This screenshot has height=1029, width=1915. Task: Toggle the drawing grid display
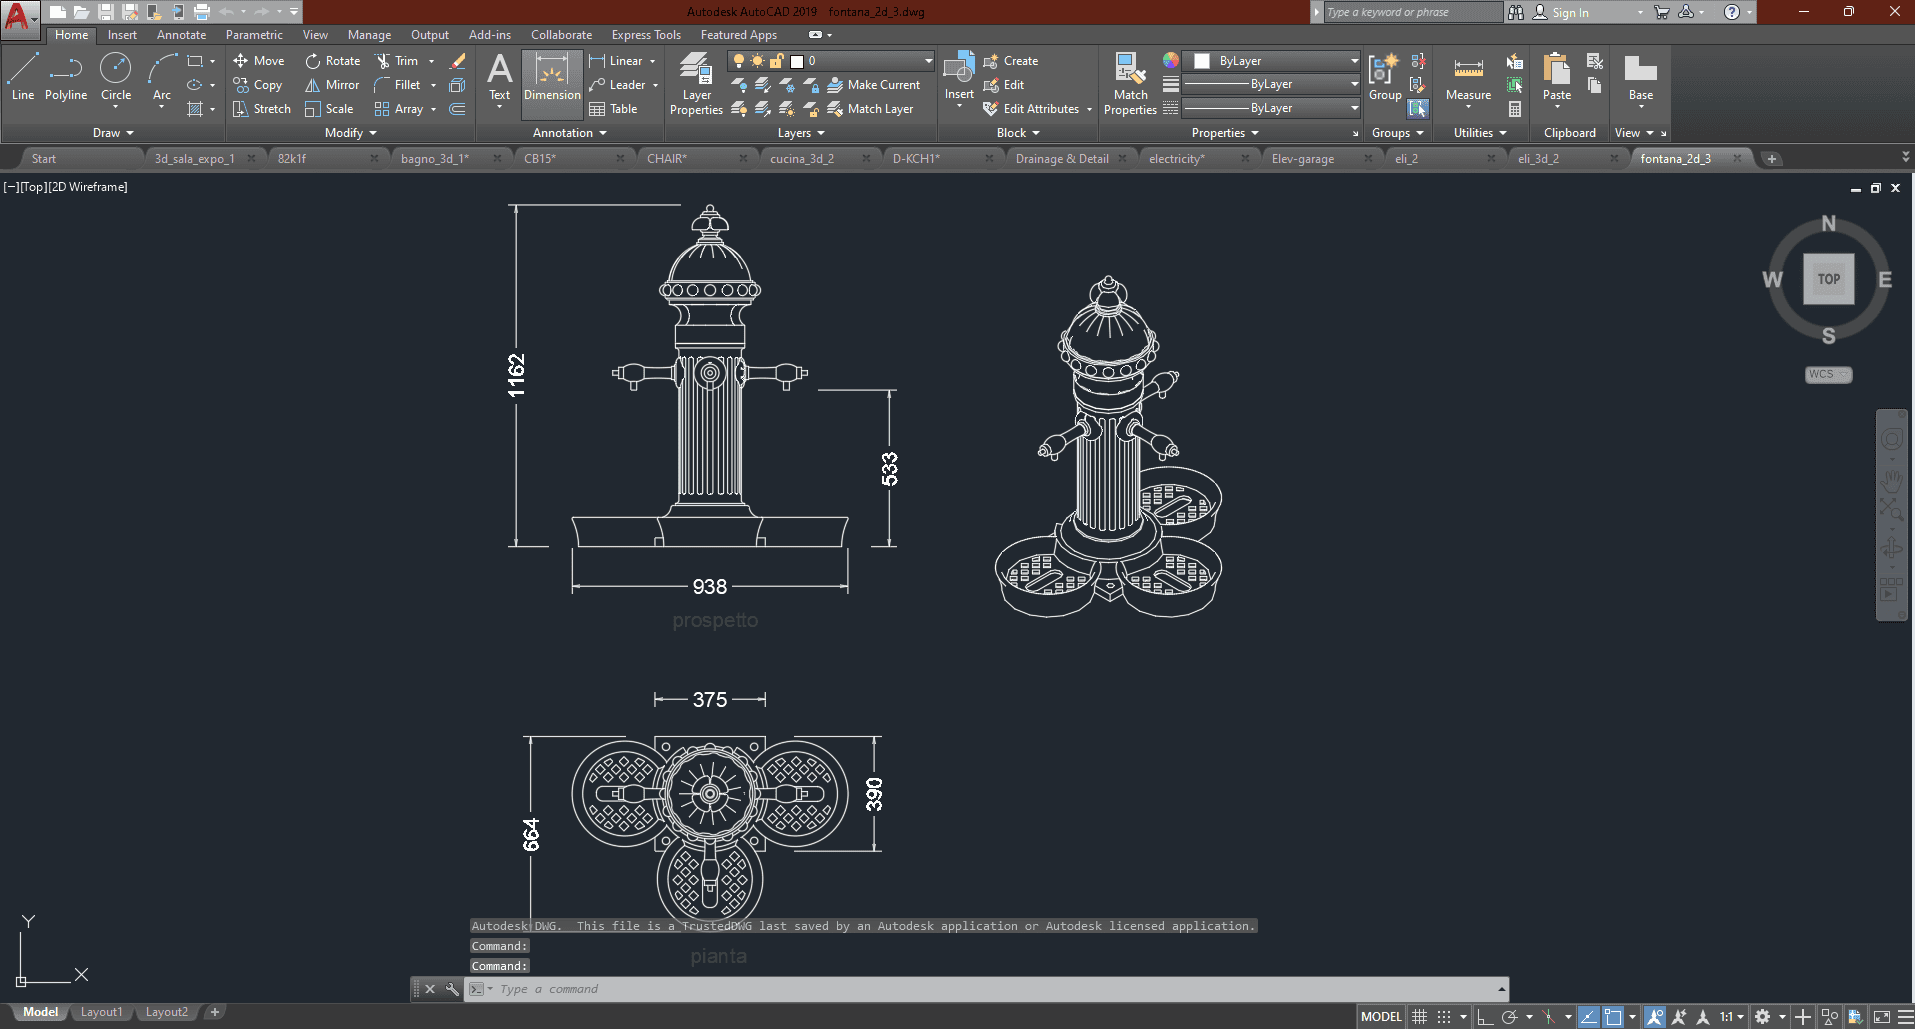click(1419, 1017)
